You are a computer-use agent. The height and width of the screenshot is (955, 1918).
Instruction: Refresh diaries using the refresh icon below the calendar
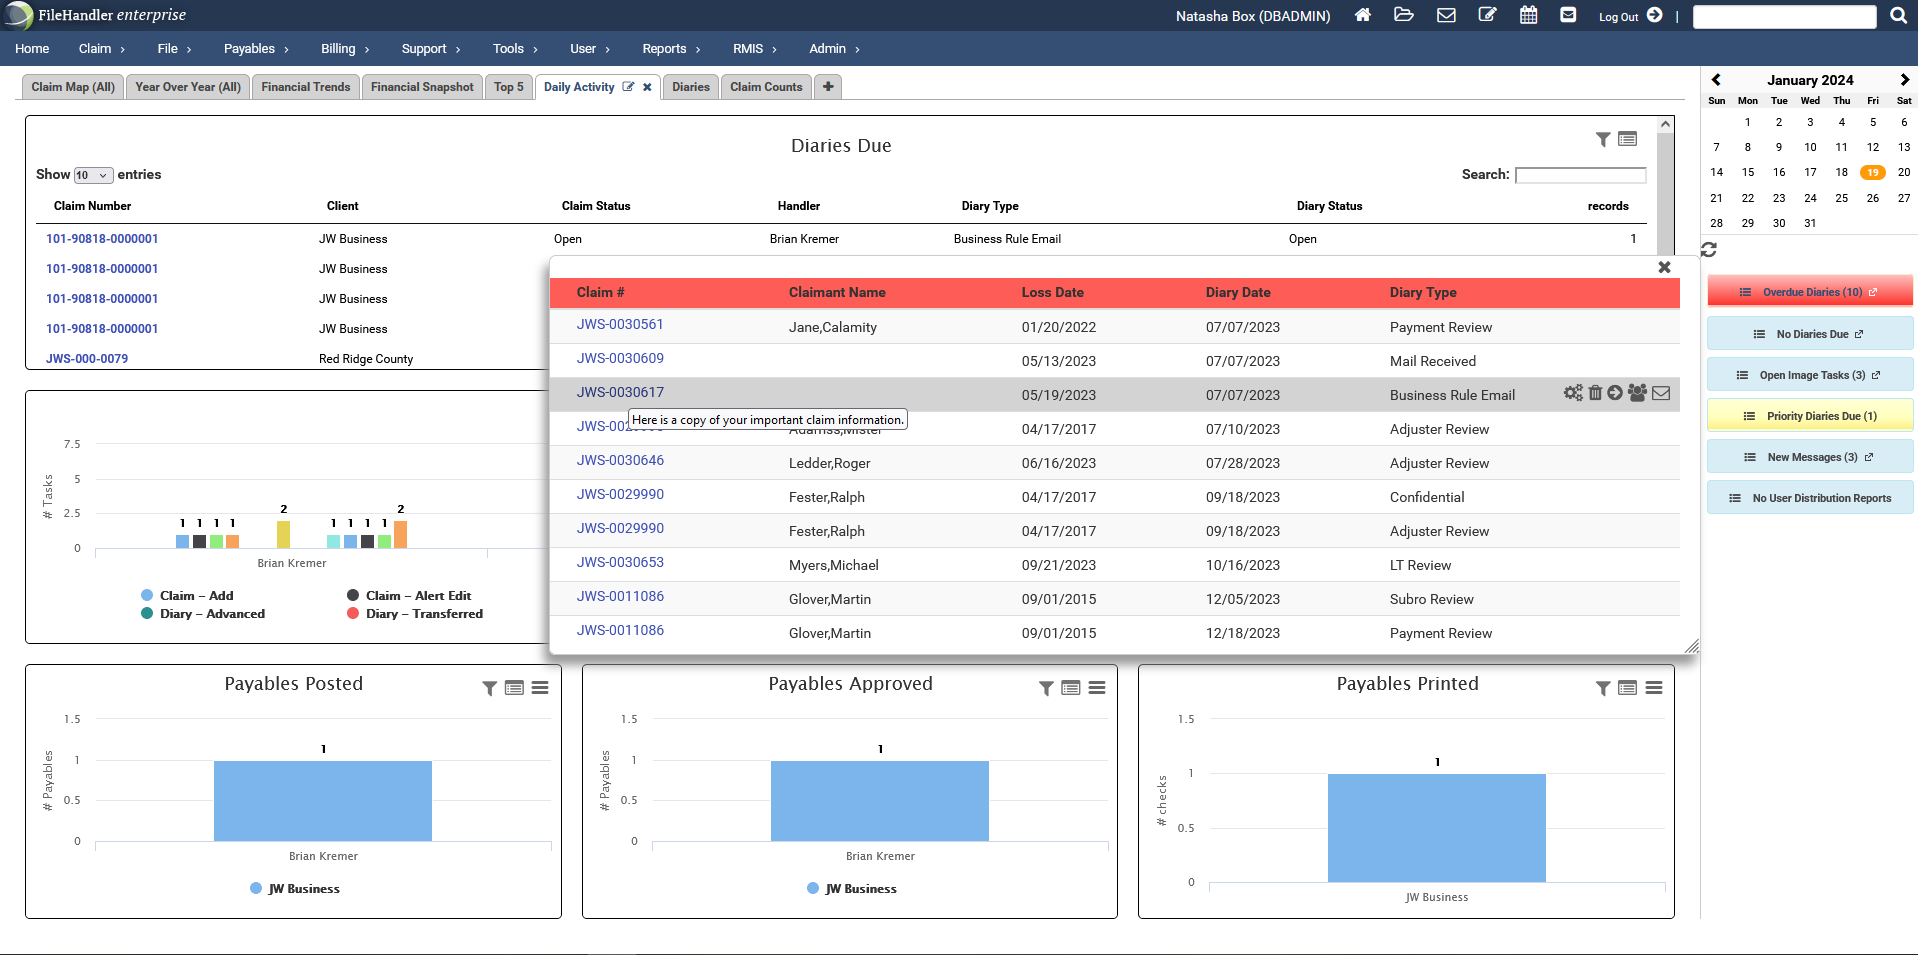pyautogui.click(x=1708, y=250)
